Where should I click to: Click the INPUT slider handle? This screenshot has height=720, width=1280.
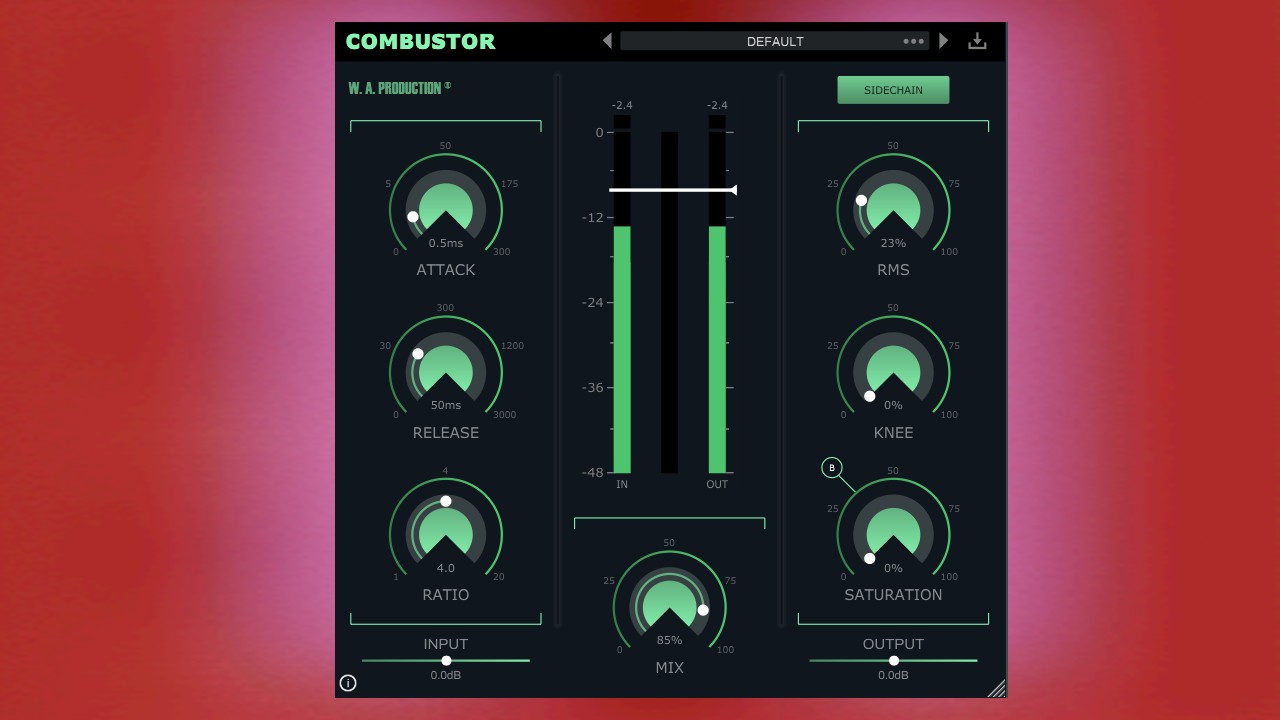click(446, 660)
